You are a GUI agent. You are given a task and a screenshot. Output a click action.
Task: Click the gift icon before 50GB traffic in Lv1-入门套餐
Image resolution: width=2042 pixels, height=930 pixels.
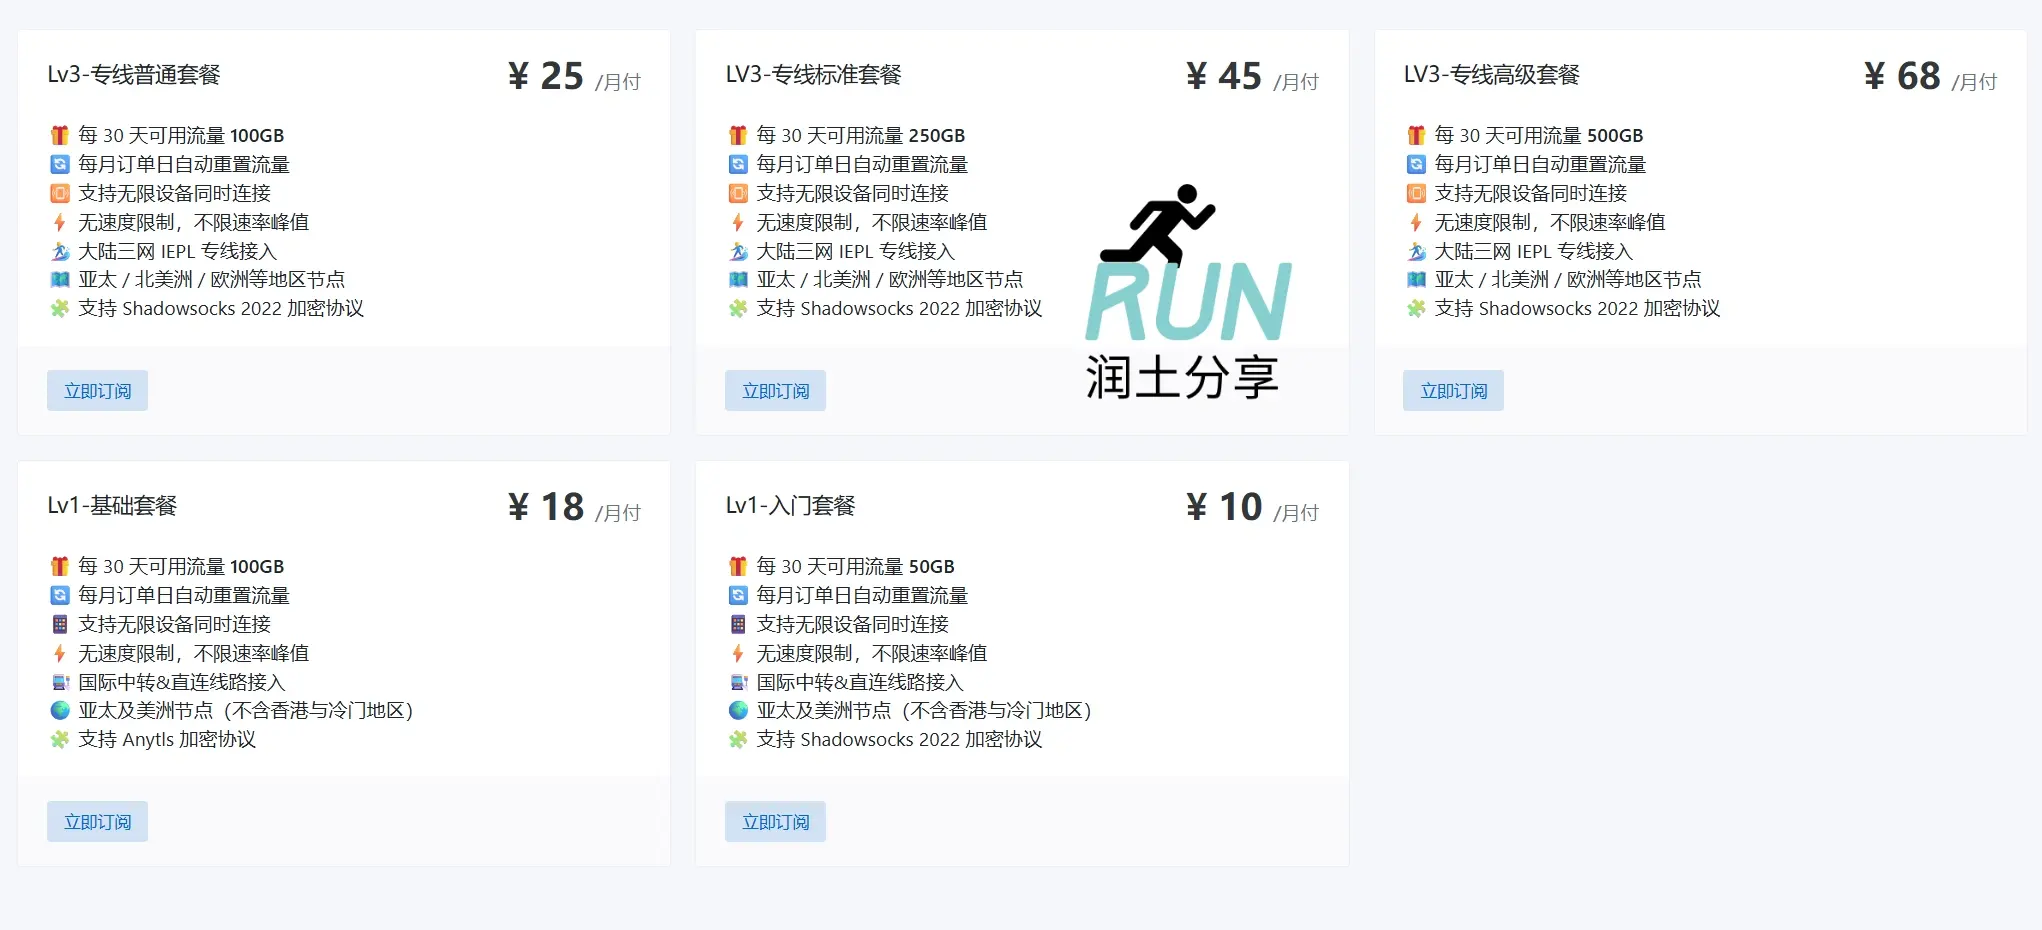[737, 565]
